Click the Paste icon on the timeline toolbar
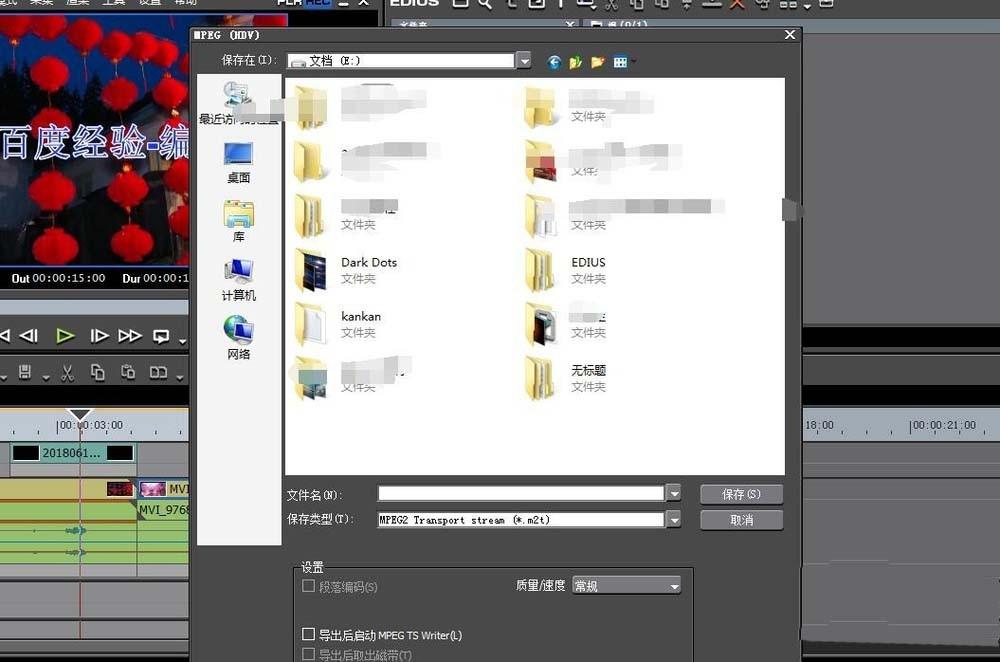 (129, 372)
